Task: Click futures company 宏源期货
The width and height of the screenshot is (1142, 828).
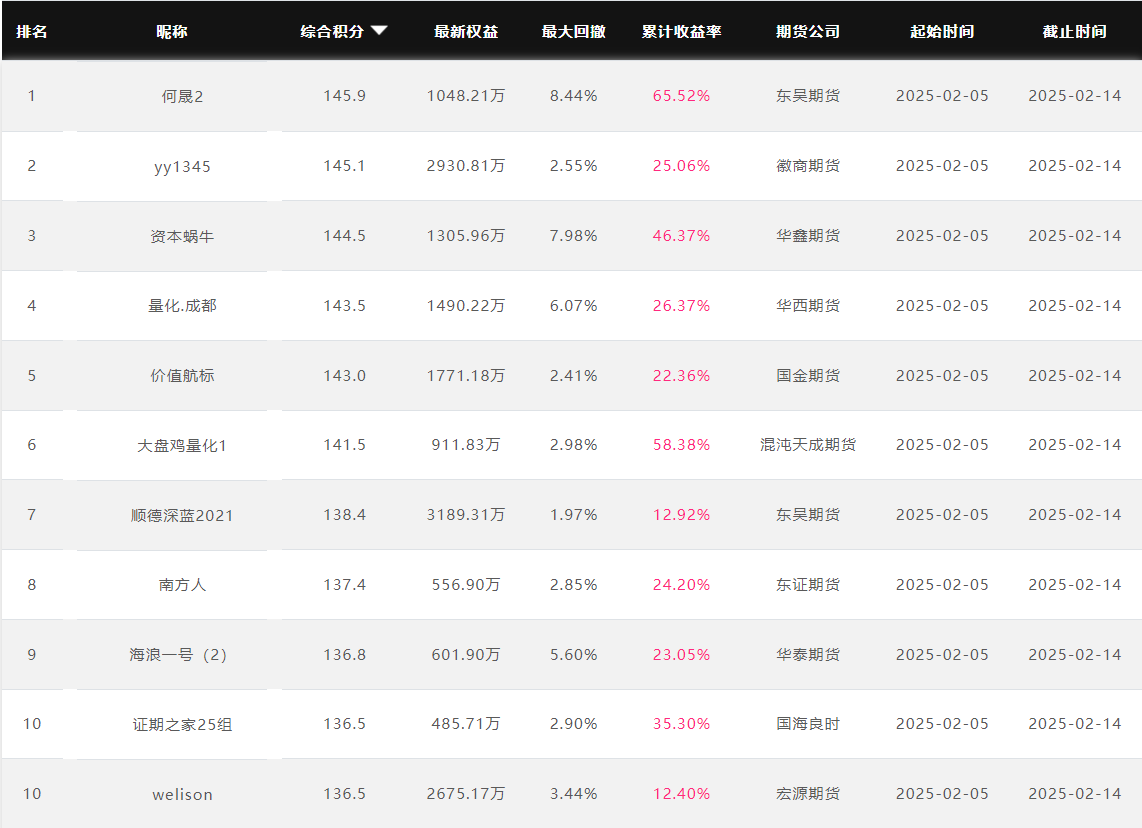Action: pos(808,793)
